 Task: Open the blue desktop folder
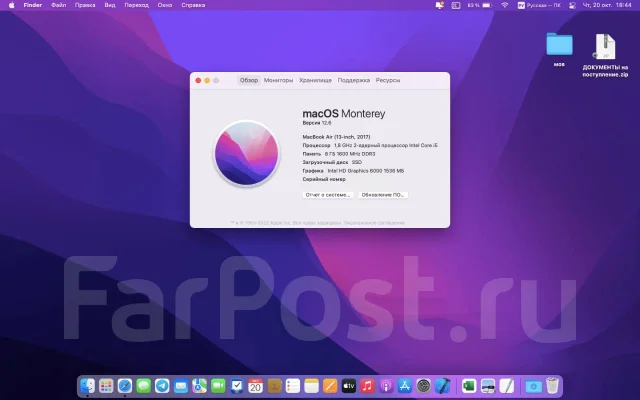coord(560,44)
